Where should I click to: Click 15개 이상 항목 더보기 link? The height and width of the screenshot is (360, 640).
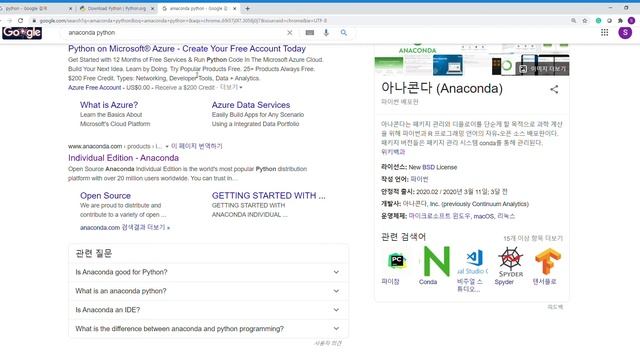click(x=533, y=238)
